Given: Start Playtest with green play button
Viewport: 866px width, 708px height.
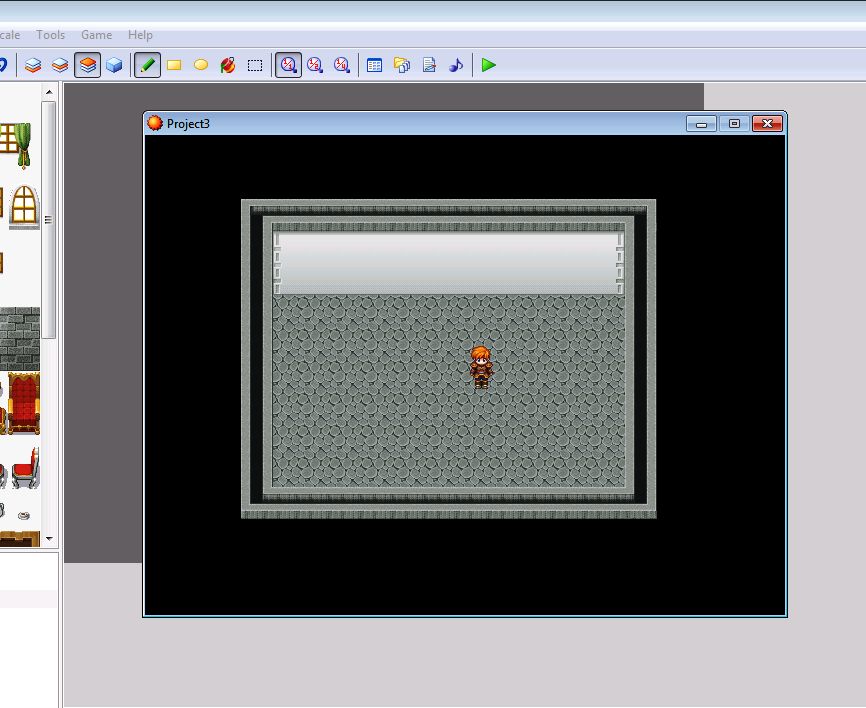Looking at the screenshot, I should tap(488, 65).
